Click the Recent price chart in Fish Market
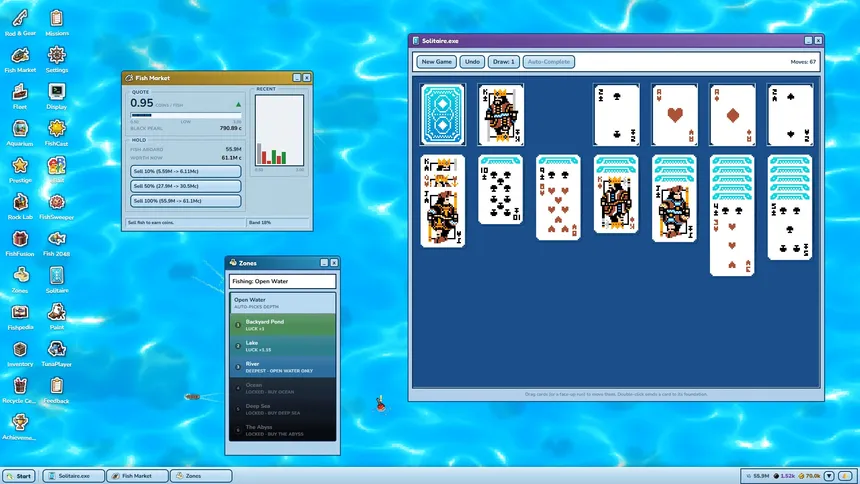 [279, 130]
